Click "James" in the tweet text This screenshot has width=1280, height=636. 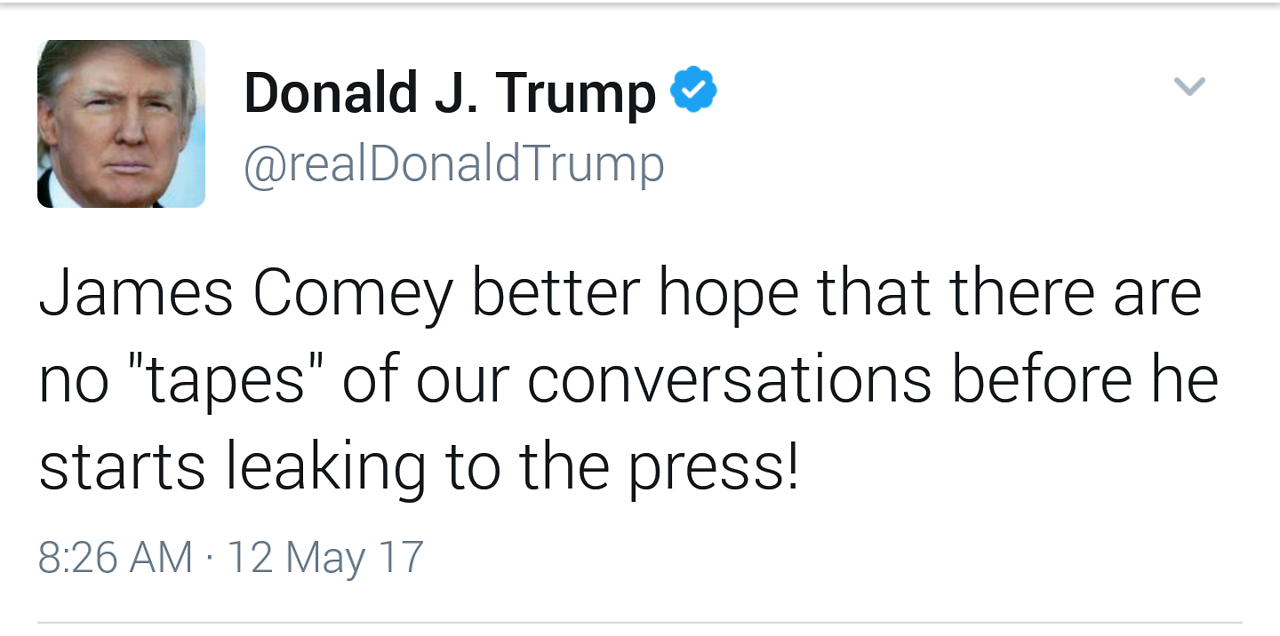pos(136,294)
